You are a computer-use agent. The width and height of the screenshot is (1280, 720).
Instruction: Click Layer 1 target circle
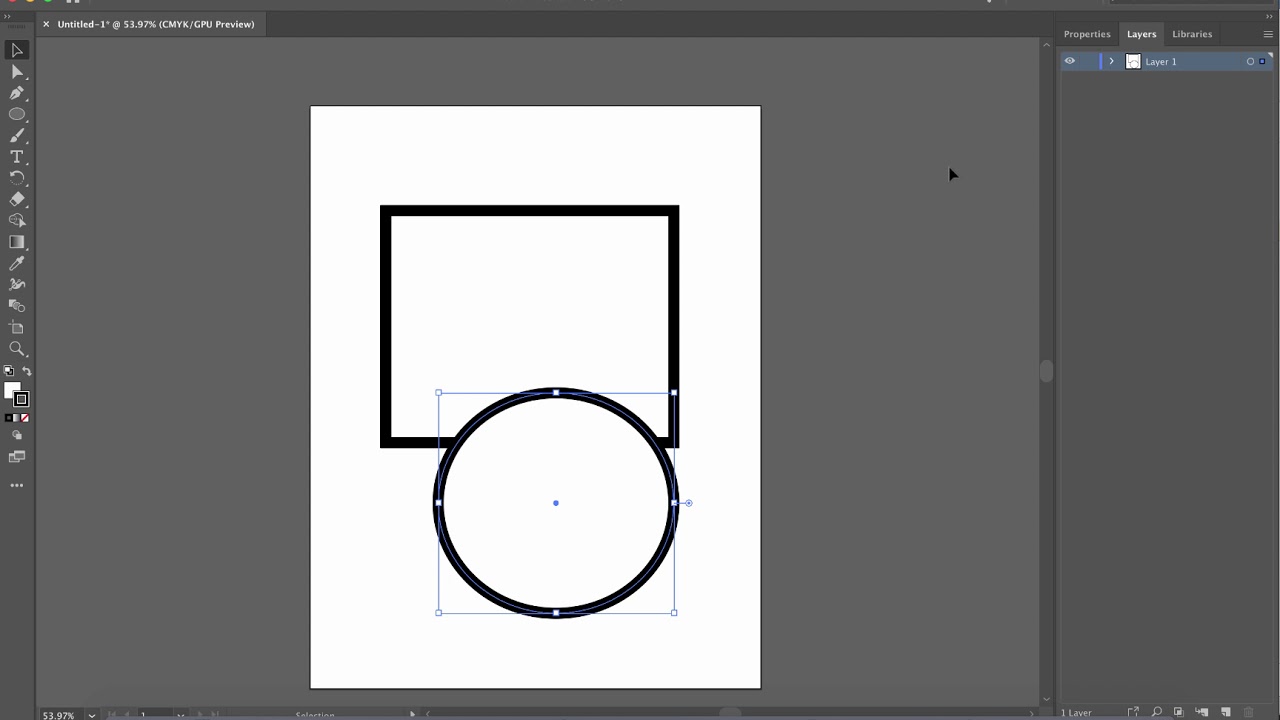(1250, 62)
